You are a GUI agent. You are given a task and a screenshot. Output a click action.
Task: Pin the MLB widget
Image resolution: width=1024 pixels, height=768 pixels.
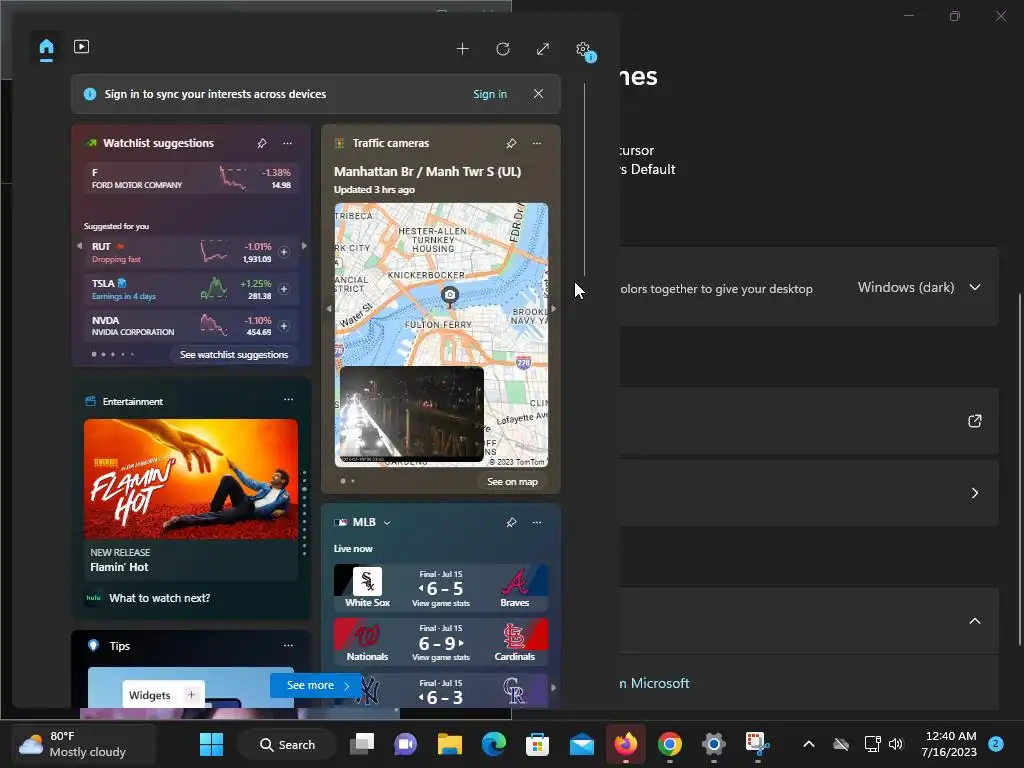pyautogui.click(x=511, y=522)
